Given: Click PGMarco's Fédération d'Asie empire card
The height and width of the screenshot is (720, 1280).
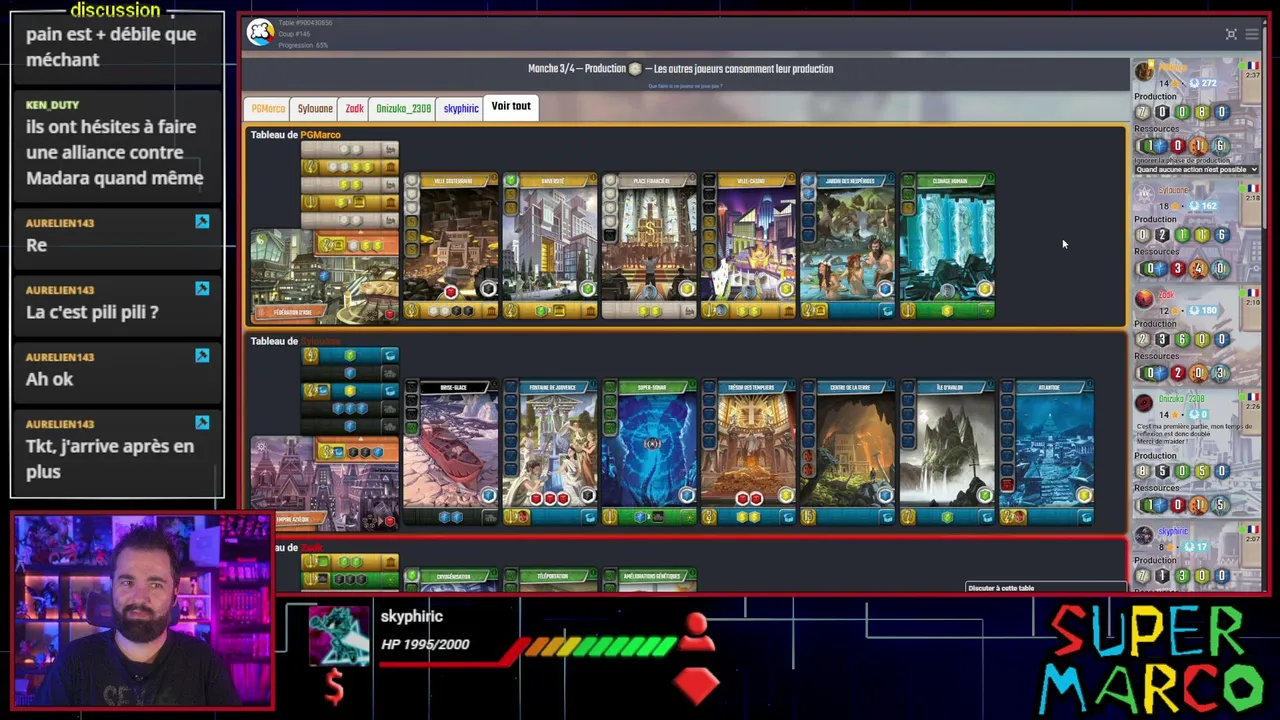Looking at the screenshot, I should (324, 275).
